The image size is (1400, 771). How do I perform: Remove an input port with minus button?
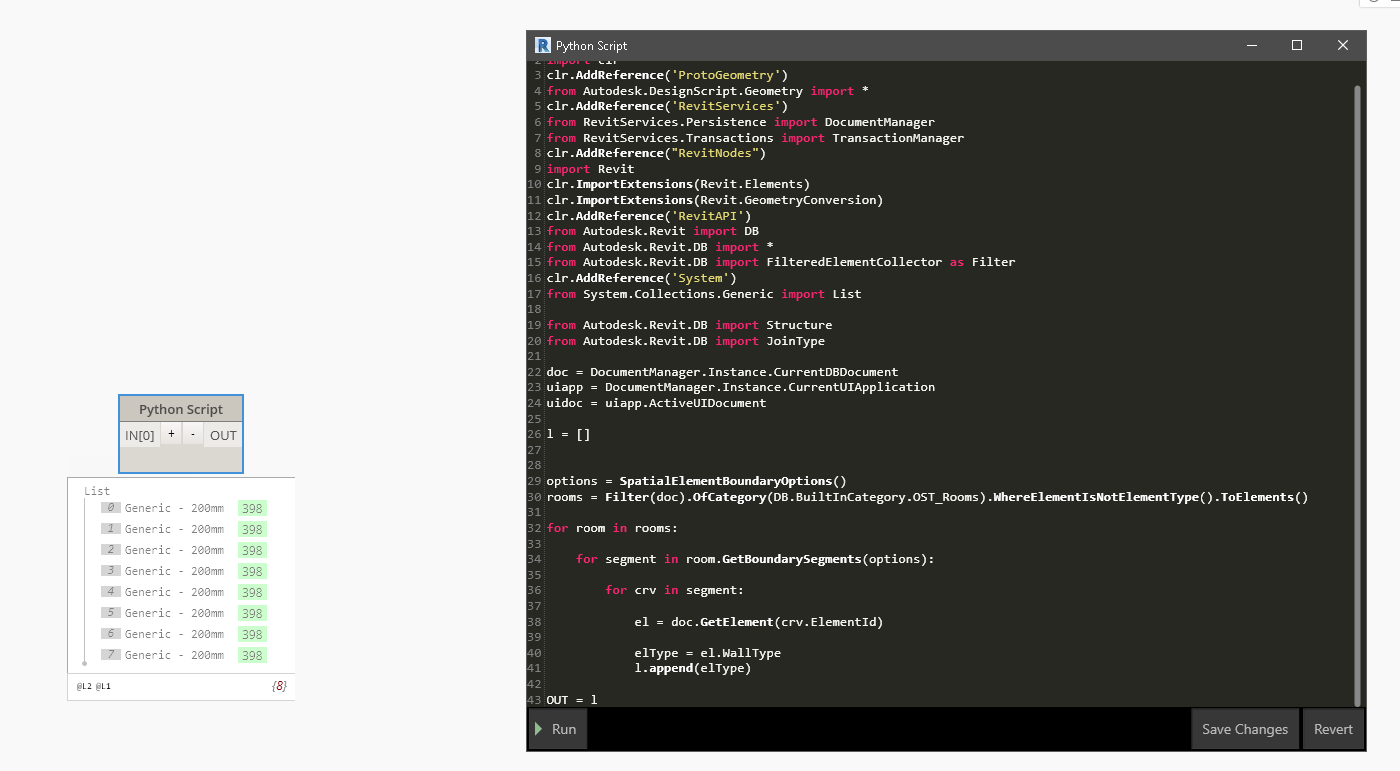click(193, 434)
